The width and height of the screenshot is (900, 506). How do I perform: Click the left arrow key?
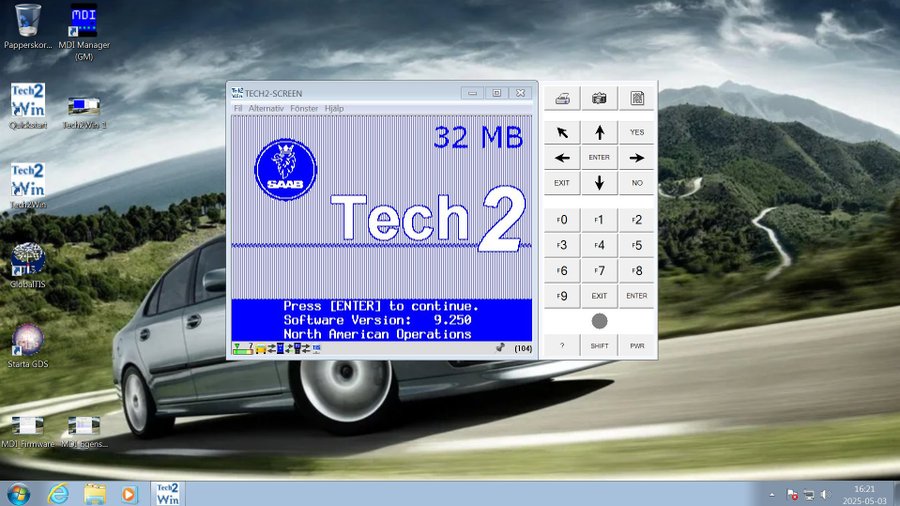pos(562,158)
